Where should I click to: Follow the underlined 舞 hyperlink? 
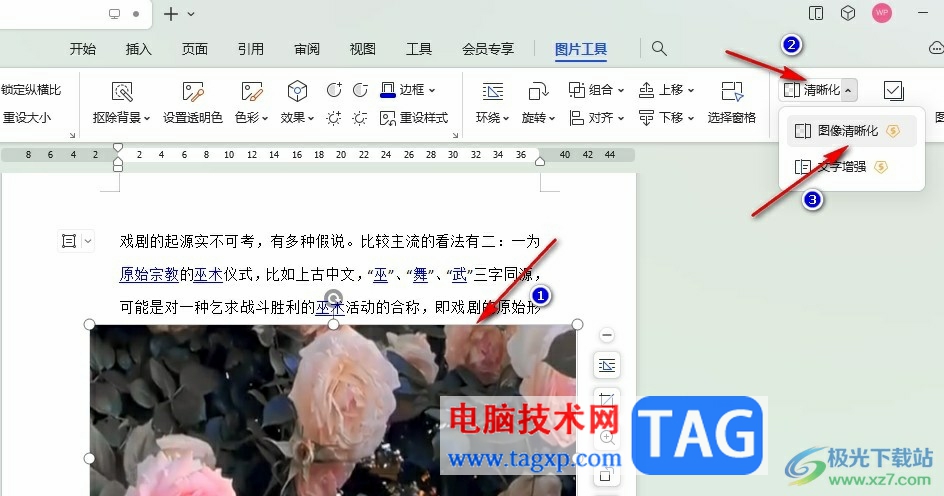(x=420, y=274)
